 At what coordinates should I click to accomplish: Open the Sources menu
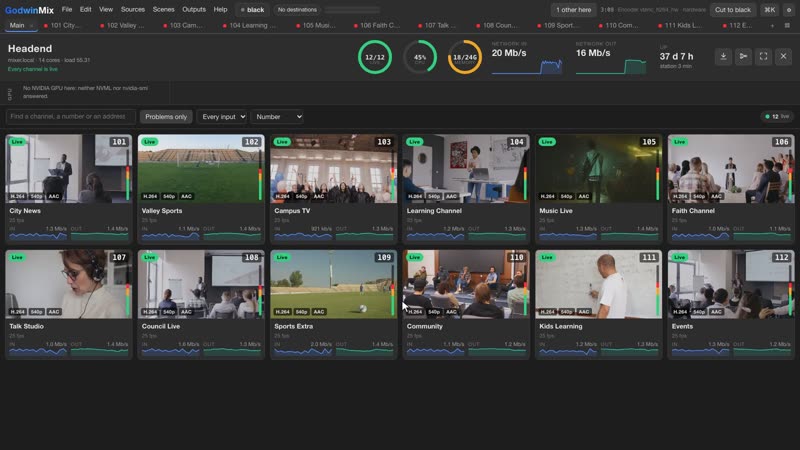pos(133,10)
